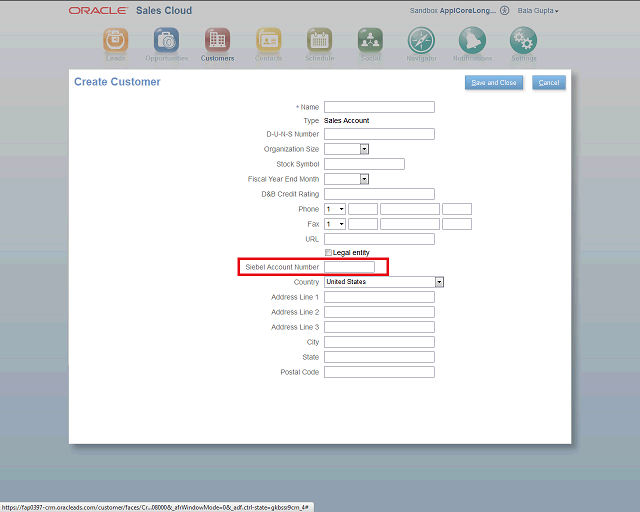Tick the Legal entity checkbox
Screen dimensions: 640x512
point(328,252)
